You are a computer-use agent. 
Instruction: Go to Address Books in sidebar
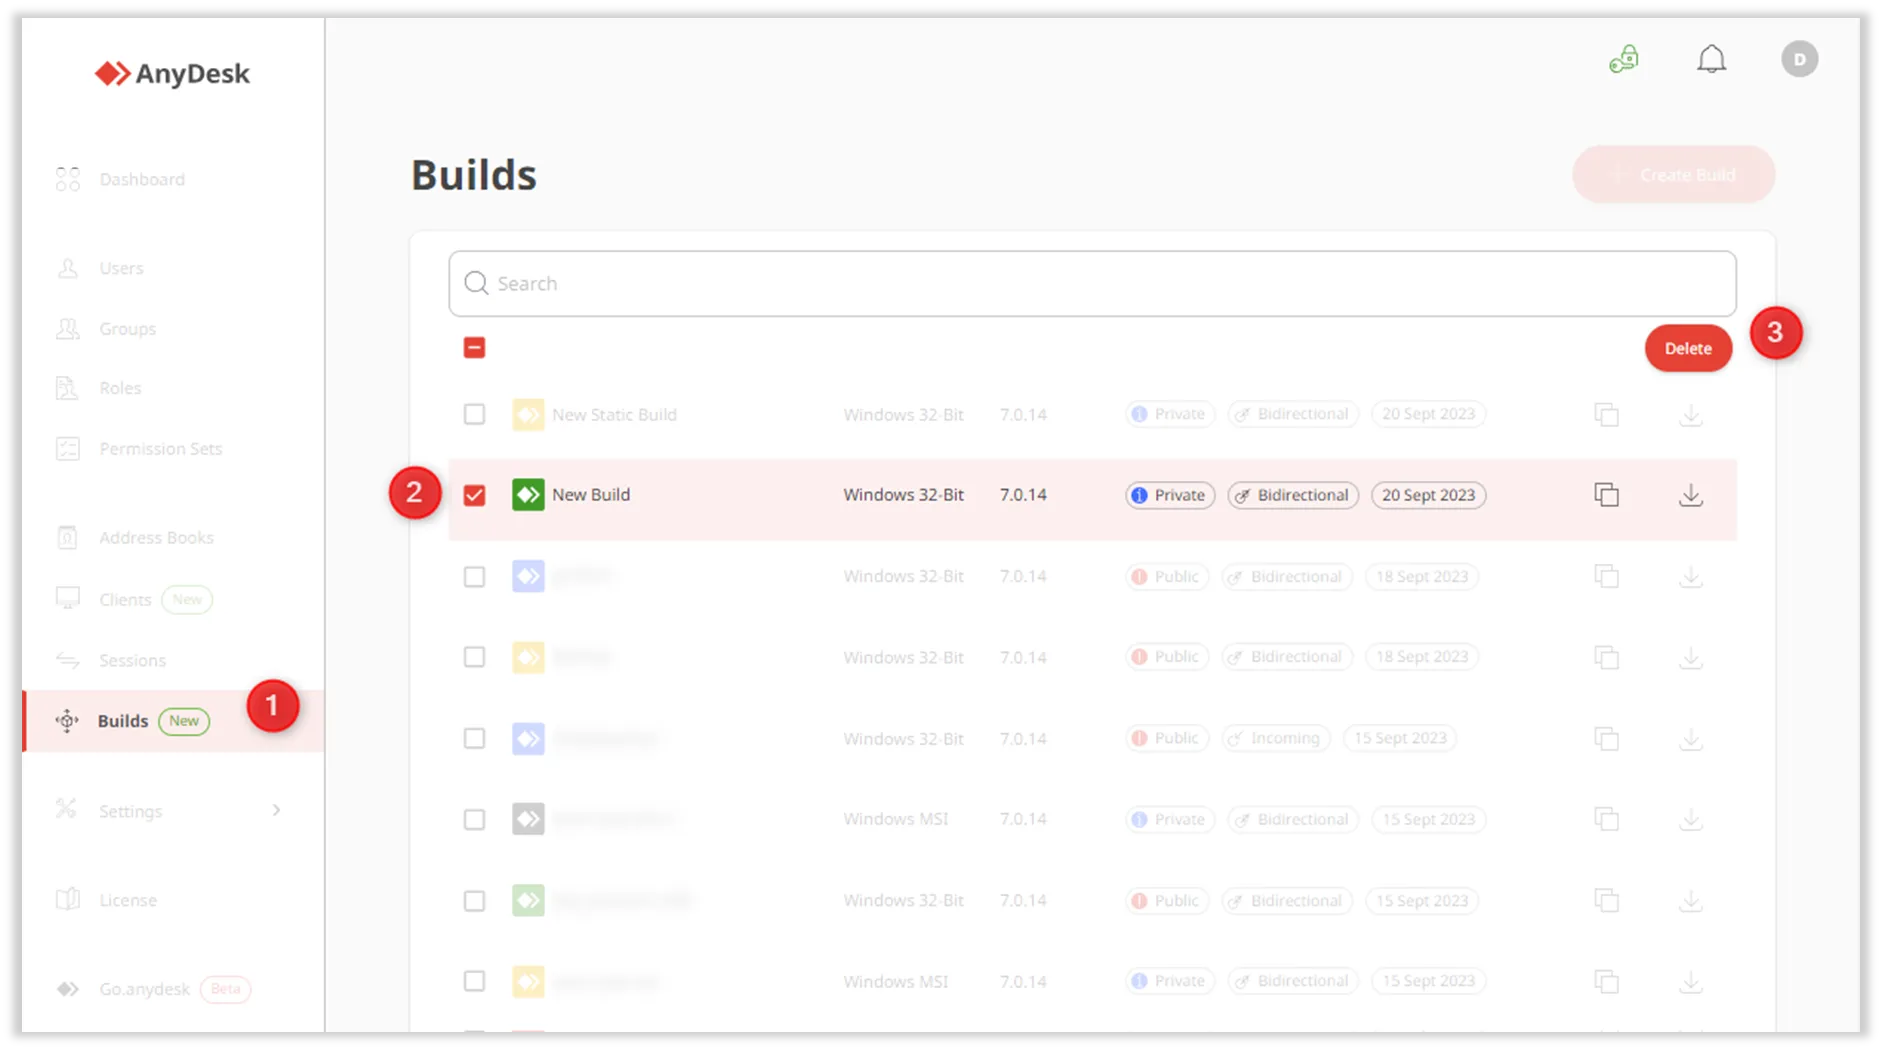click(x=156, y=538)
